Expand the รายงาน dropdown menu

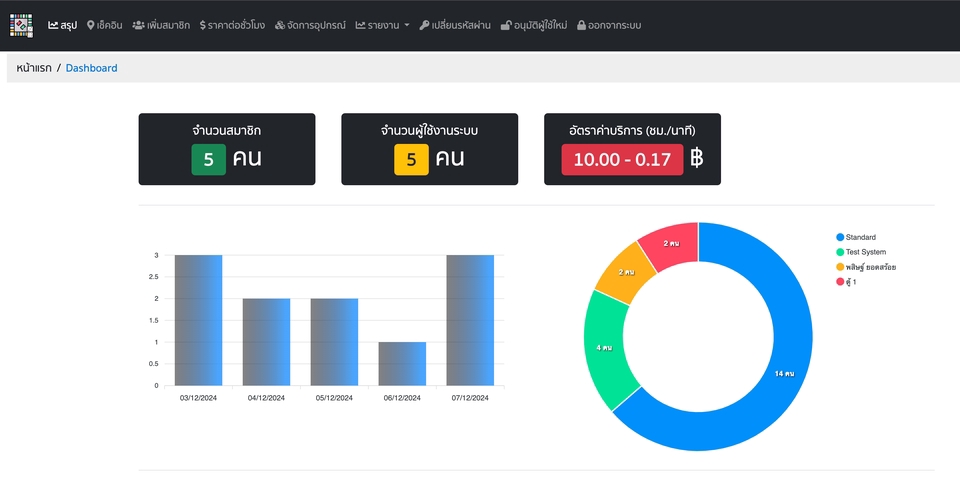pyautogui.click(x=382, y=25)
